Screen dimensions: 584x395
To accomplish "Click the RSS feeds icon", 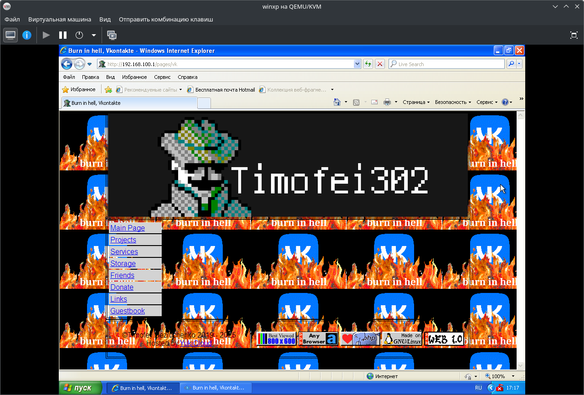I will coord(356,102).
